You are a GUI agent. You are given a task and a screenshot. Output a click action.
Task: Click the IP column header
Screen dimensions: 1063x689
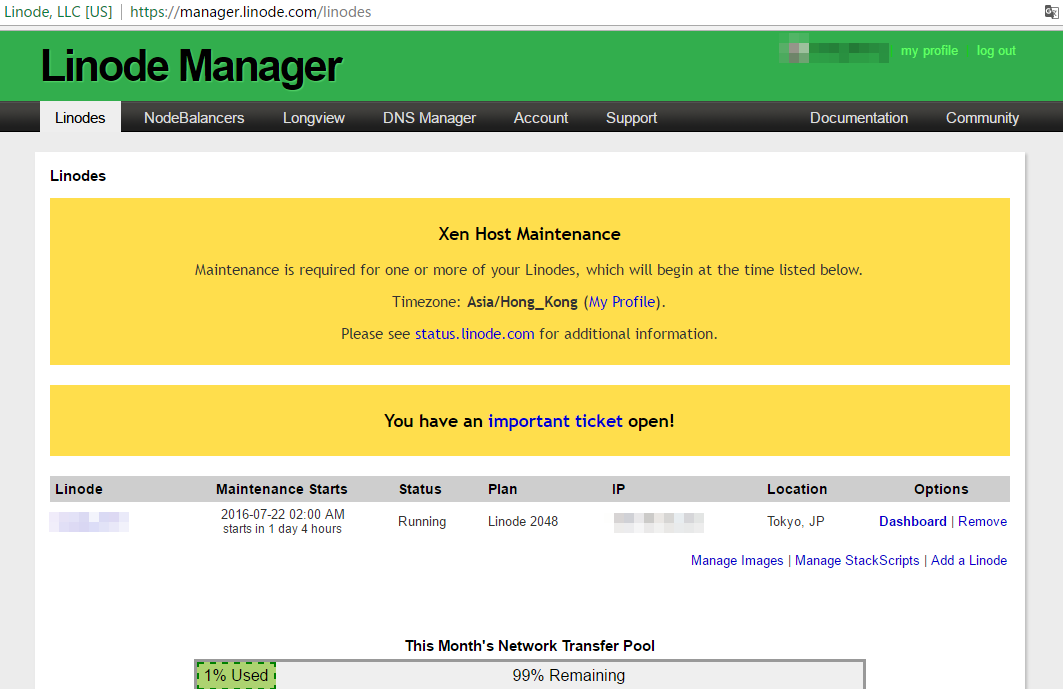point(618,489)
